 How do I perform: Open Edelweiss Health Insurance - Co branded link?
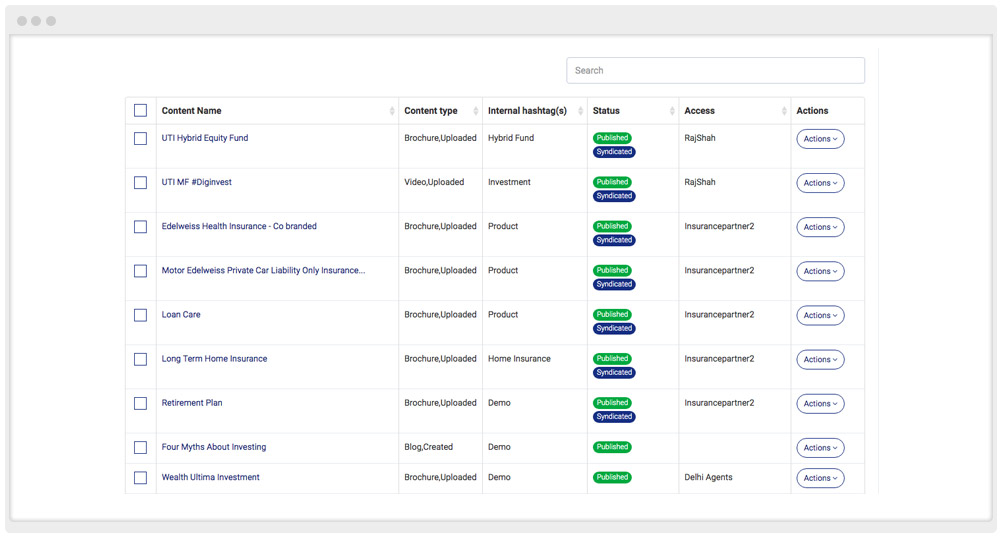[239, 226]
